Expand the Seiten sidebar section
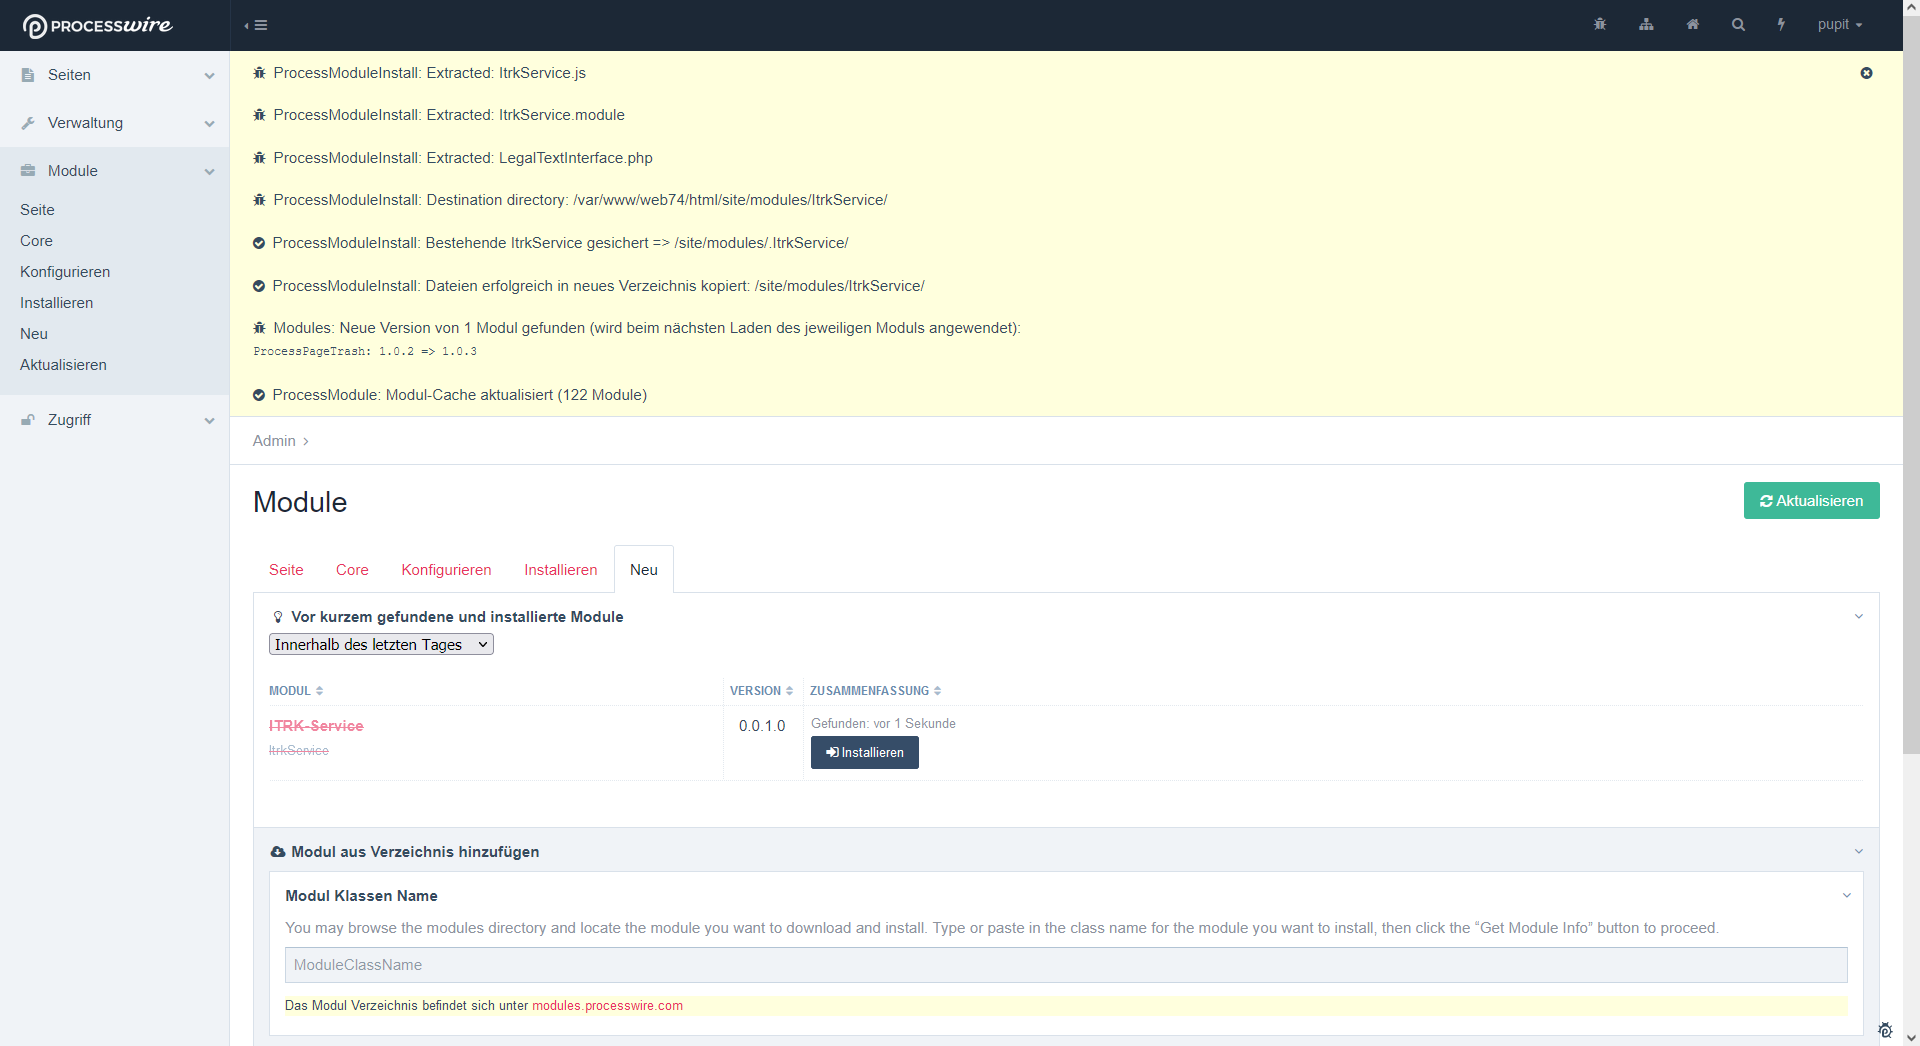Viewport: 1920px width, 1046px height. (x=209, y=75)
